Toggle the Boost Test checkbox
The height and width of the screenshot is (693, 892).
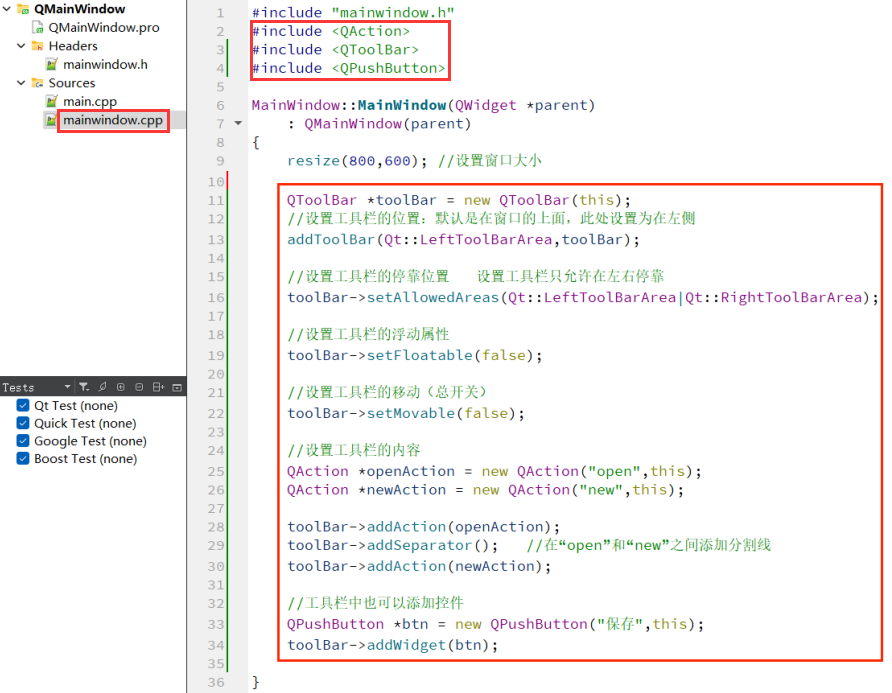coord(23,458)
